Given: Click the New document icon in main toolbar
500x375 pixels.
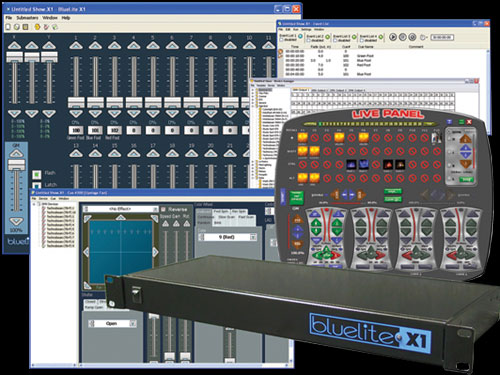Looking at the screenshot, I should click(8, 27).
